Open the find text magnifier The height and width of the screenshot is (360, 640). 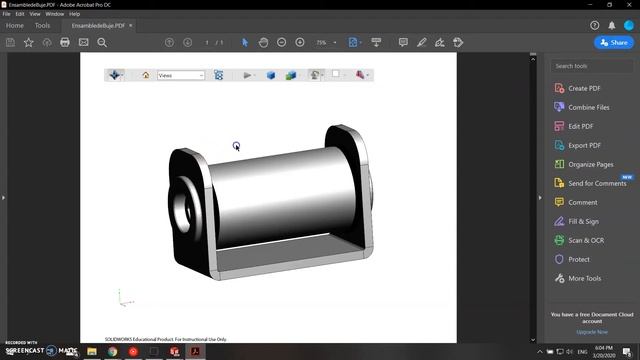[102, 42]
